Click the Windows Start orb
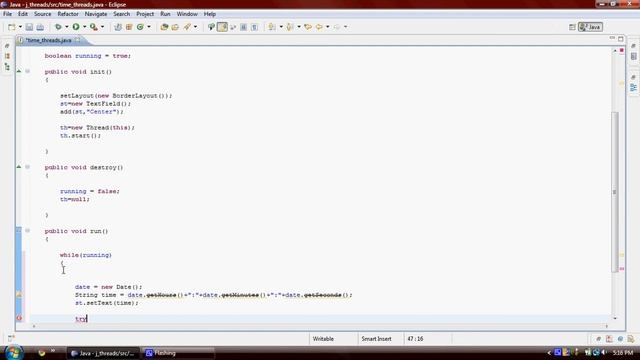The height and width of the screenshot is (360, 640). [13, 352]
